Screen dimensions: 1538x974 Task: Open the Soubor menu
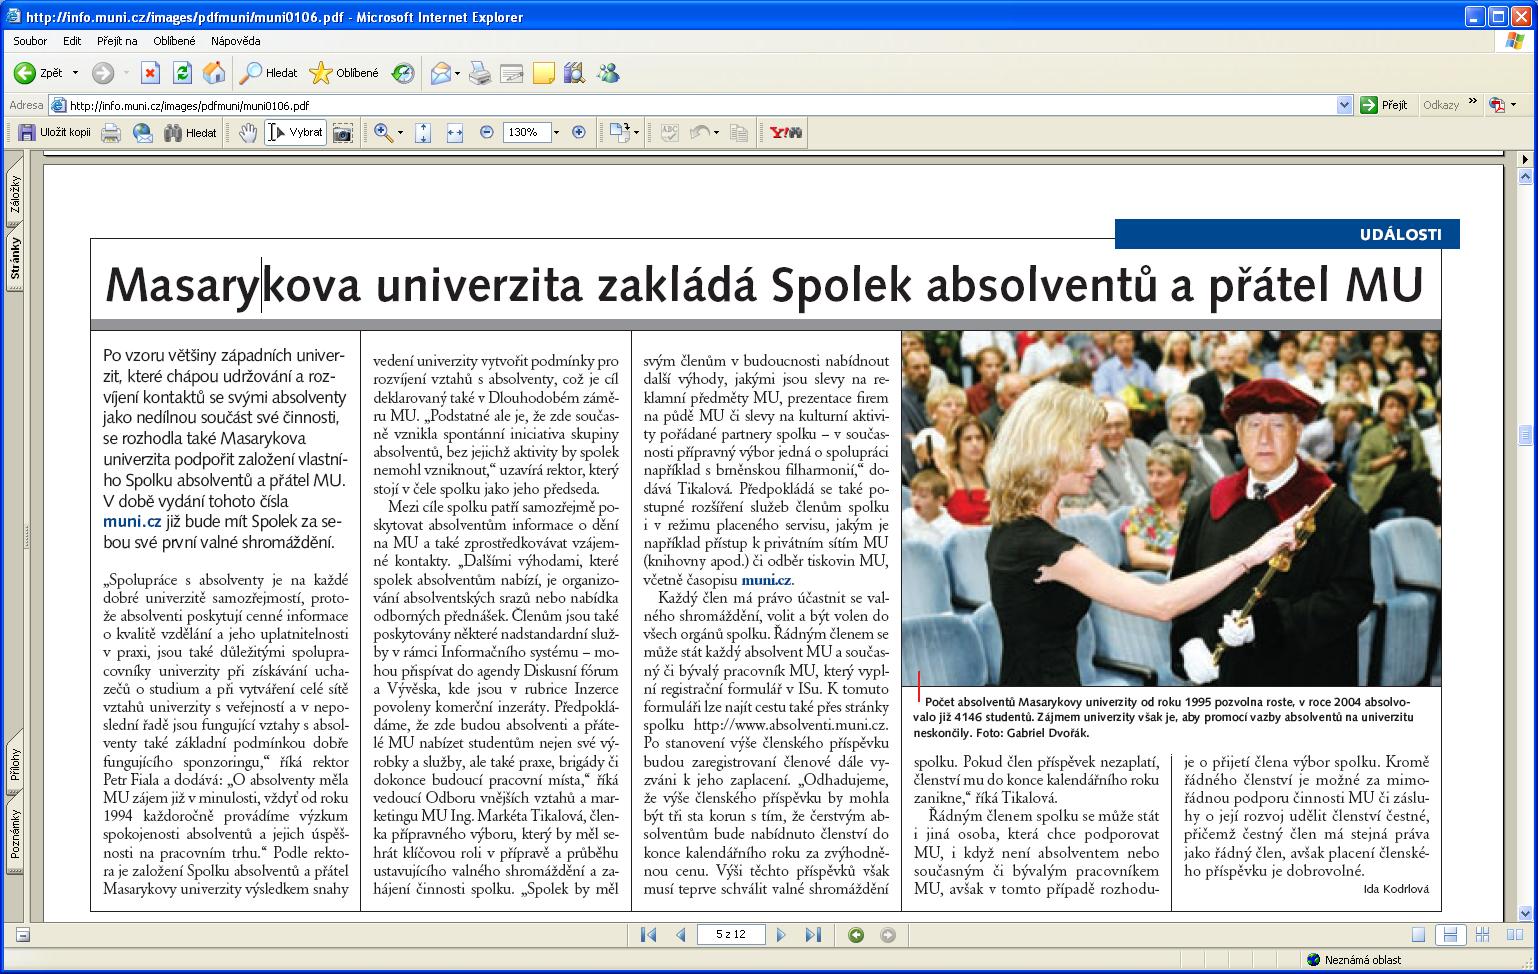31,41
